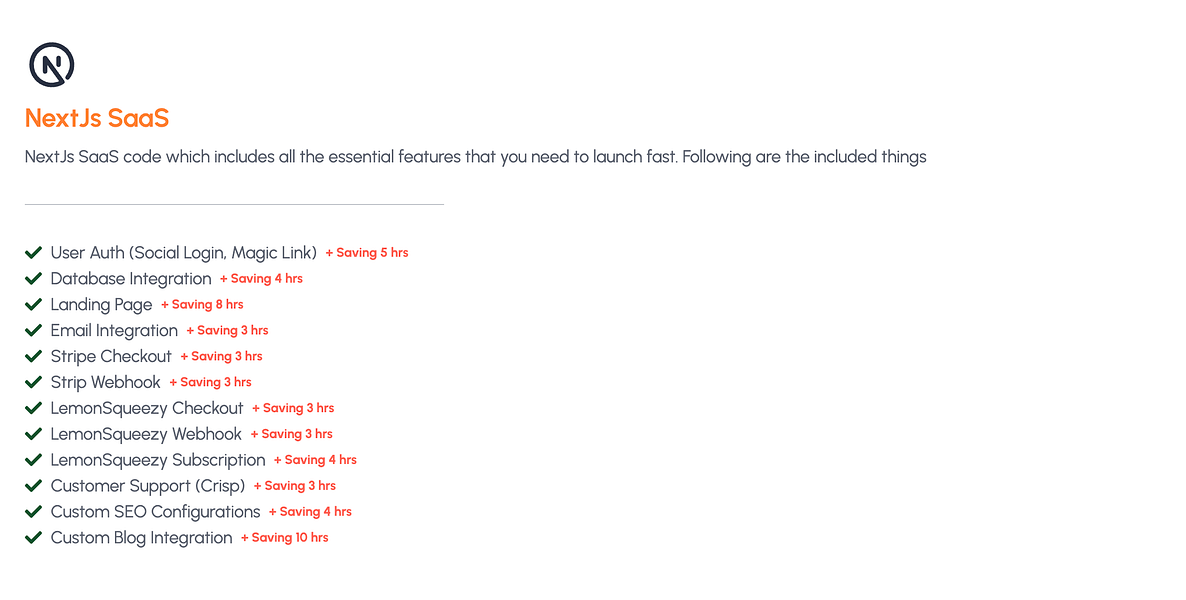The height and width of the screenshot is (600, 1186).
Task: Click checkmark icon beside Email Integration
Action: point(33,331)
